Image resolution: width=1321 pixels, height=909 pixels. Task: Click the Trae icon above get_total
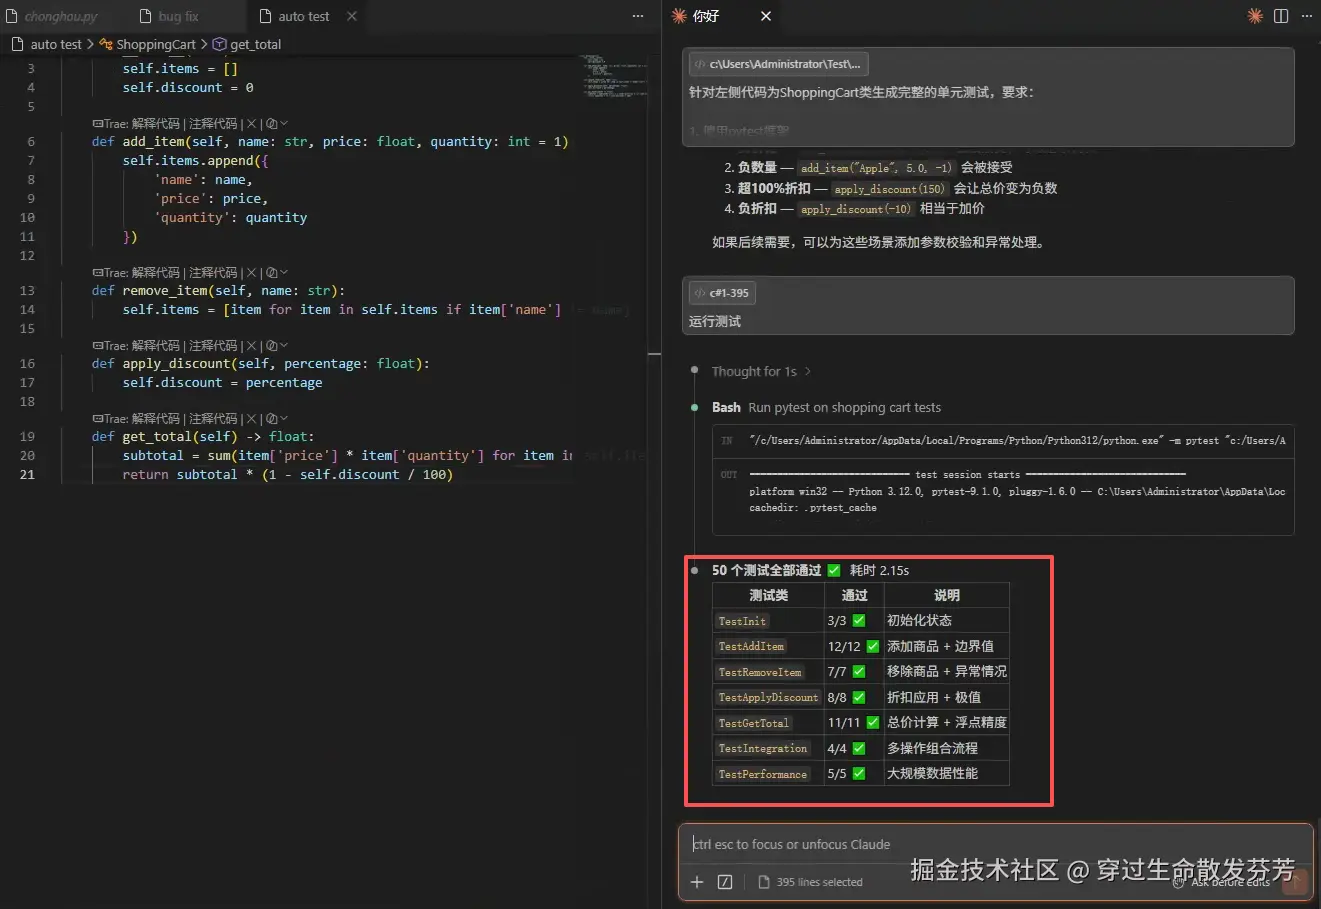click(x=97, y=419)
